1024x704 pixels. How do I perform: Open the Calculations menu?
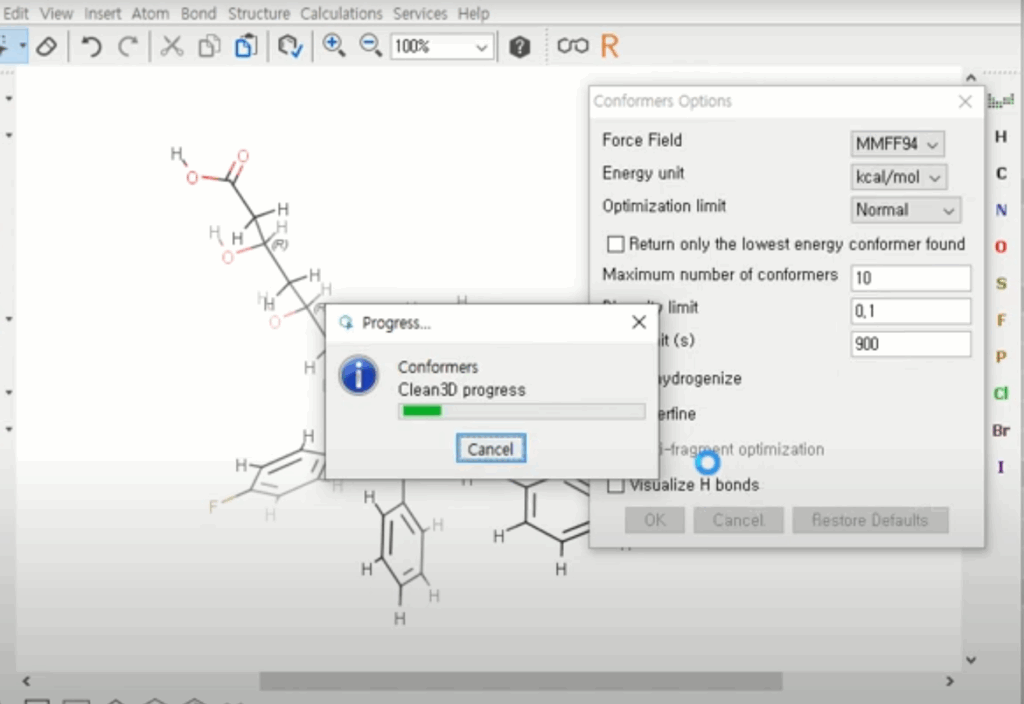341,13
